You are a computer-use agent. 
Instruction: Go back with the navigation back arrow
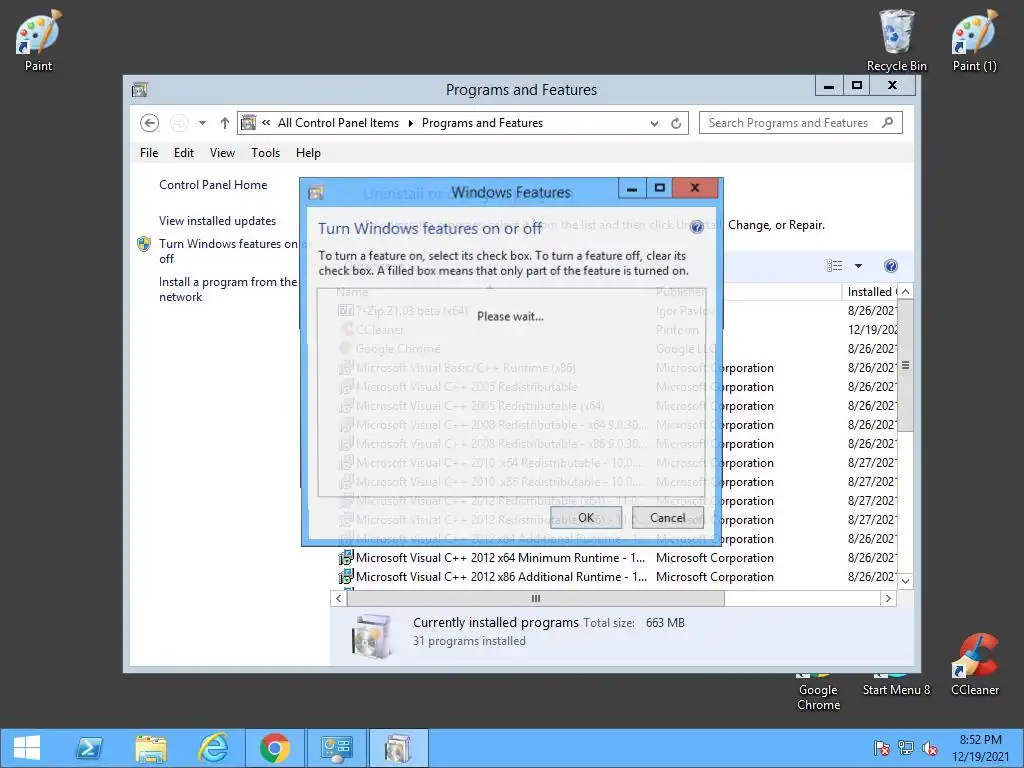(x=150, y=123)
